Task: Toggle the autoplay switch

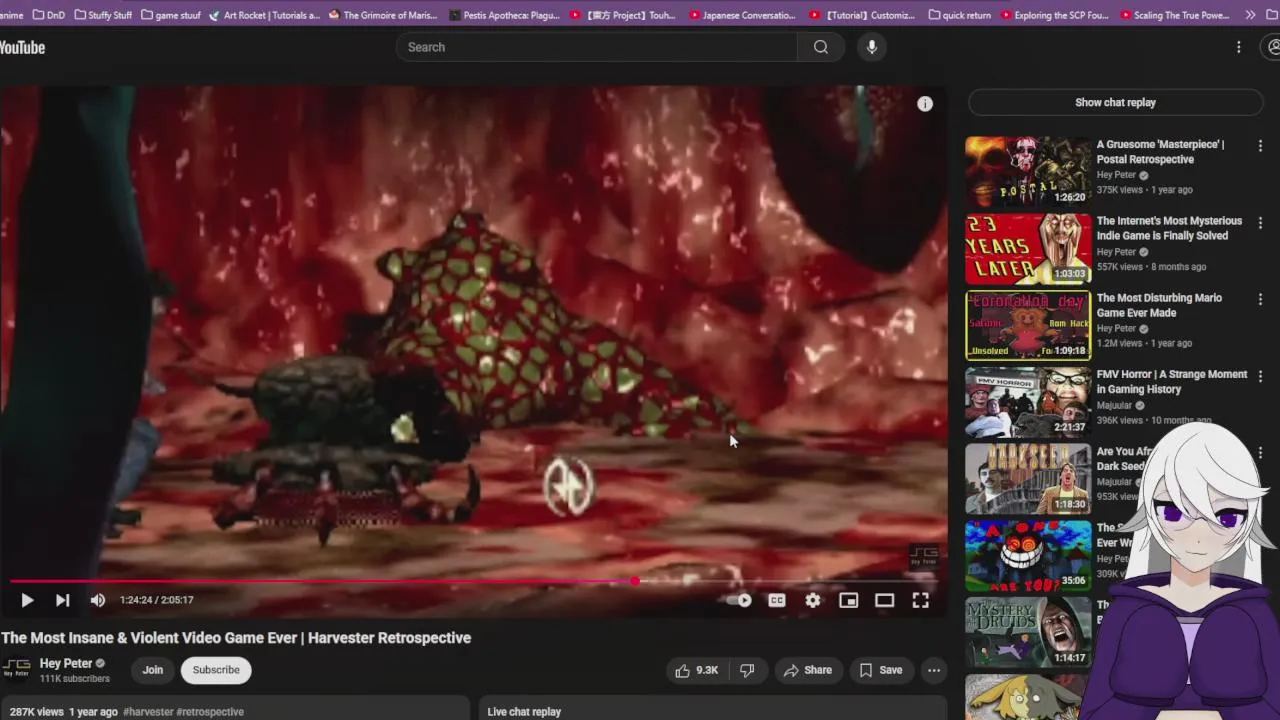Action: pos(740,600)
